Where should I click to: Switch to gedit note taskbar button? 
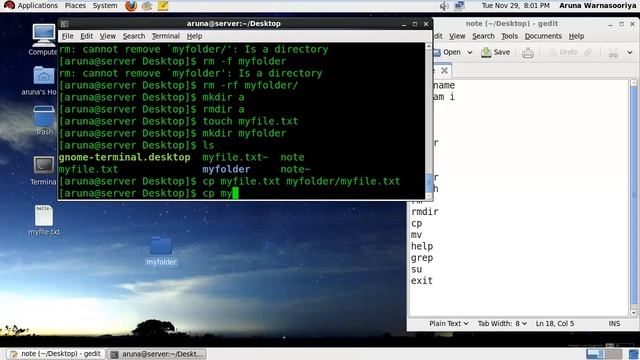(x=56, y=353)
